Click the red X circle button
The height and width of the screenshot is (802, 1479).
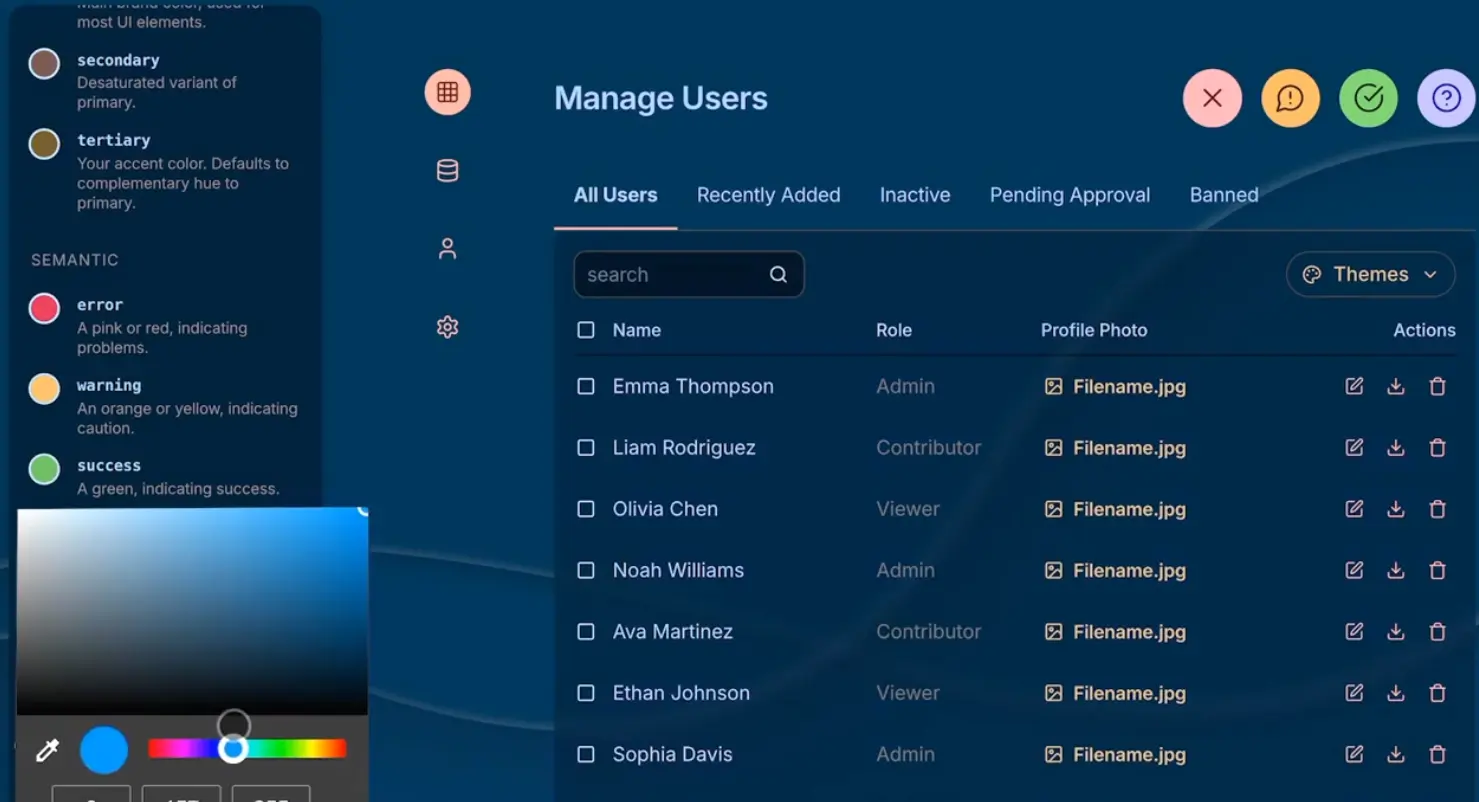point(1212,98)
